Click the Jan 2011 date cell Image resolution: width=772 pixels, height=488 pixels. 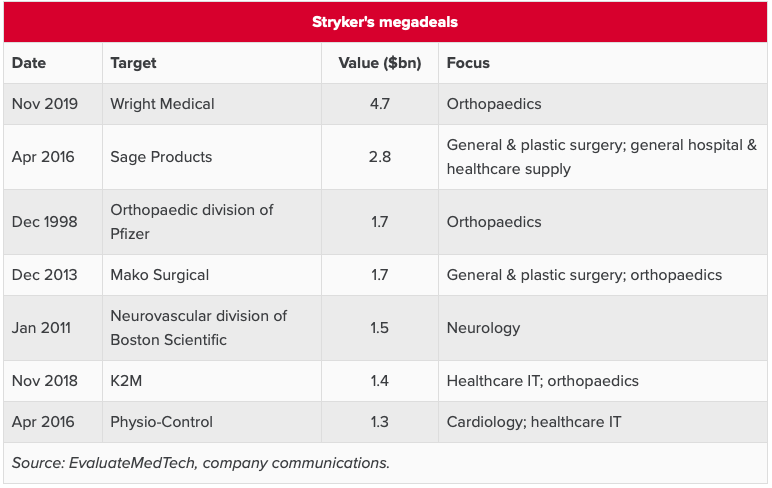[x=43, y=328]
